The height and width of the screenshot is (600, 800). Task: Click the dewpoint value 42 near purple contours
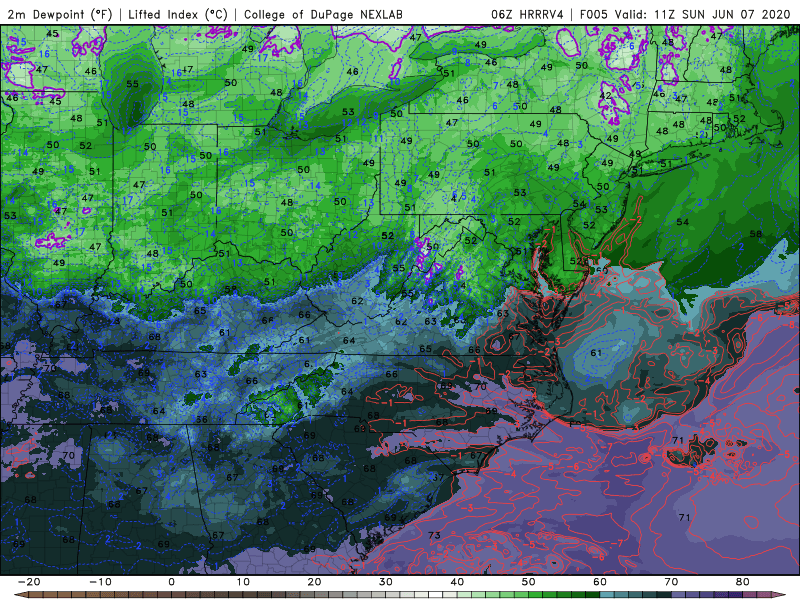pyautogui.click(x=605, y=95)
